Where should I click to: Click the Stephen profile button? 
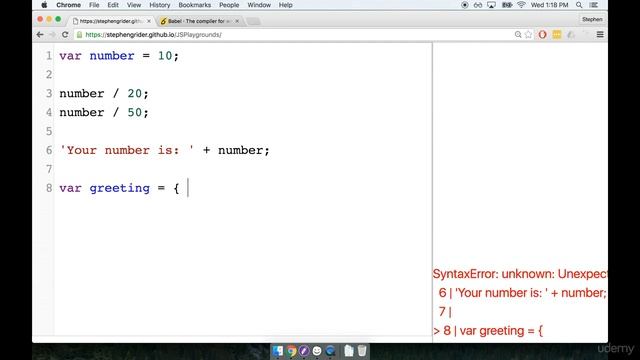point(592,19)
